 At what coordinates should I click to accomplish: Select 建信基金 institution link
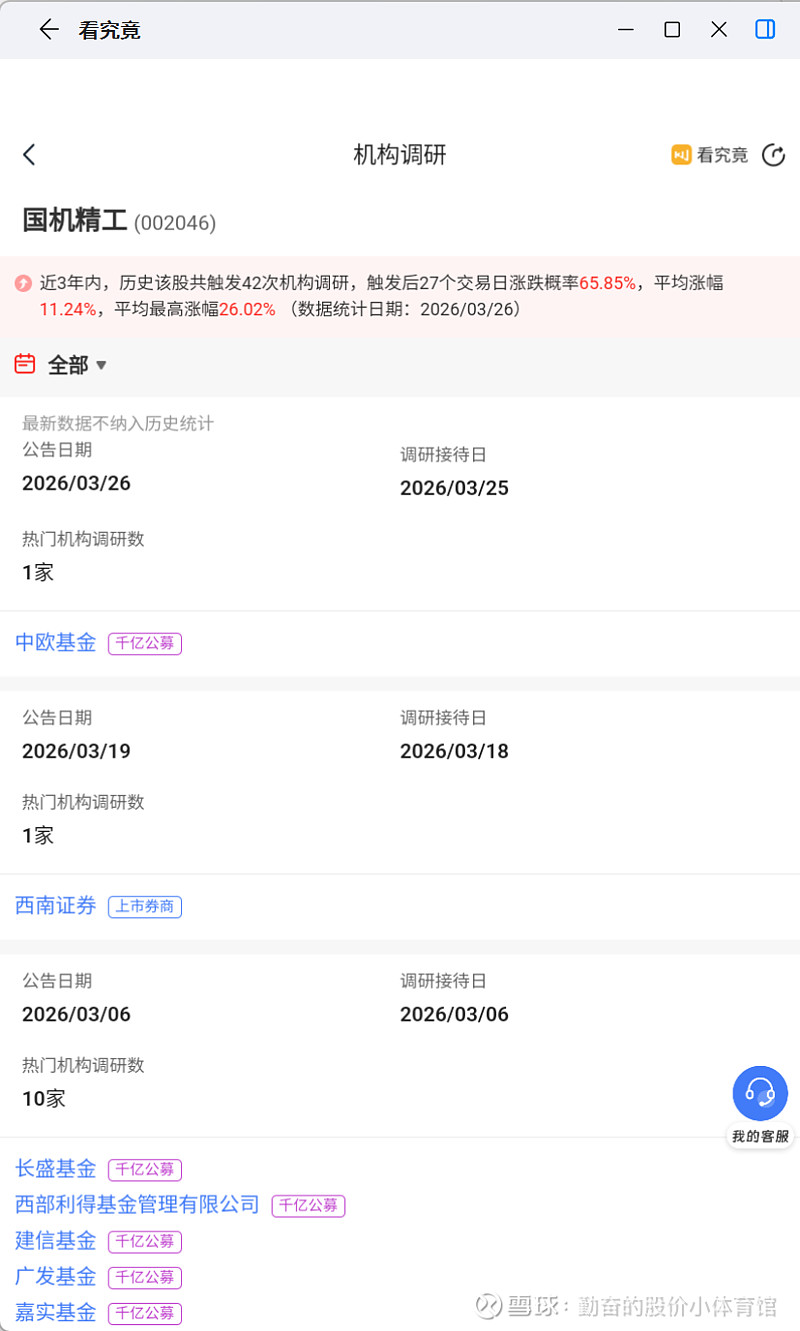pyautogui.click(x=56, y=1241)
